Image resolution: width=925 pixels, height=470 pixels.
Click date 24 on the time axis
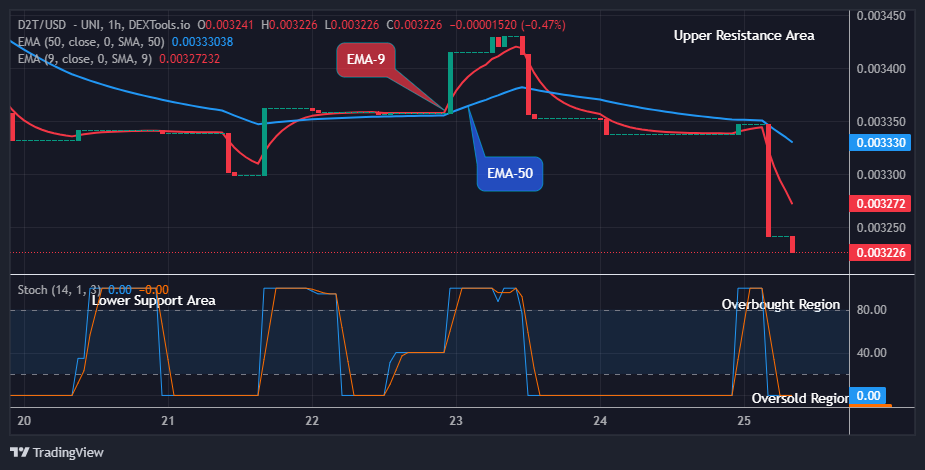coord(600,420)
